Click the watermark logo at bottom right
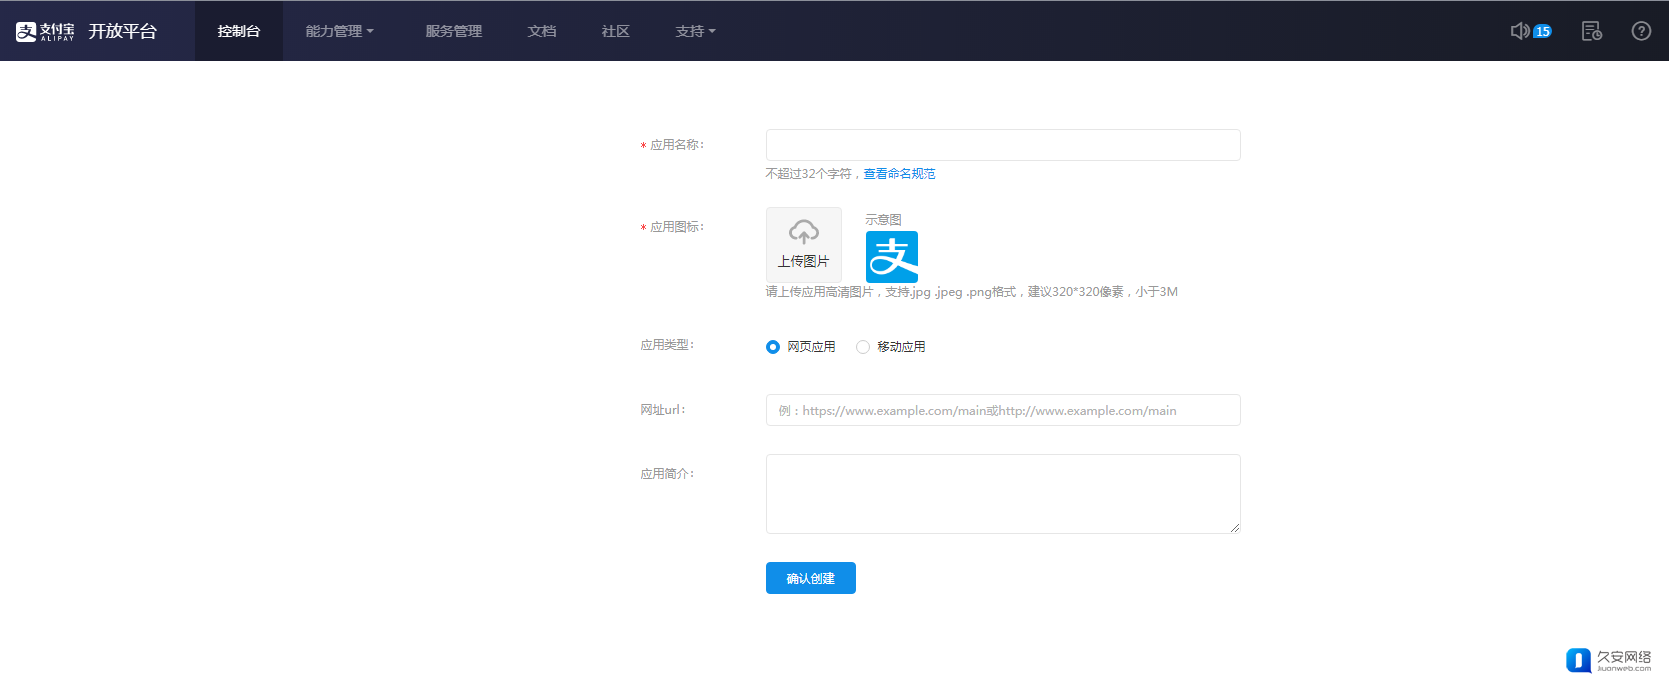The height and width of the screenshot is (686, 1669). (1608, 660)
